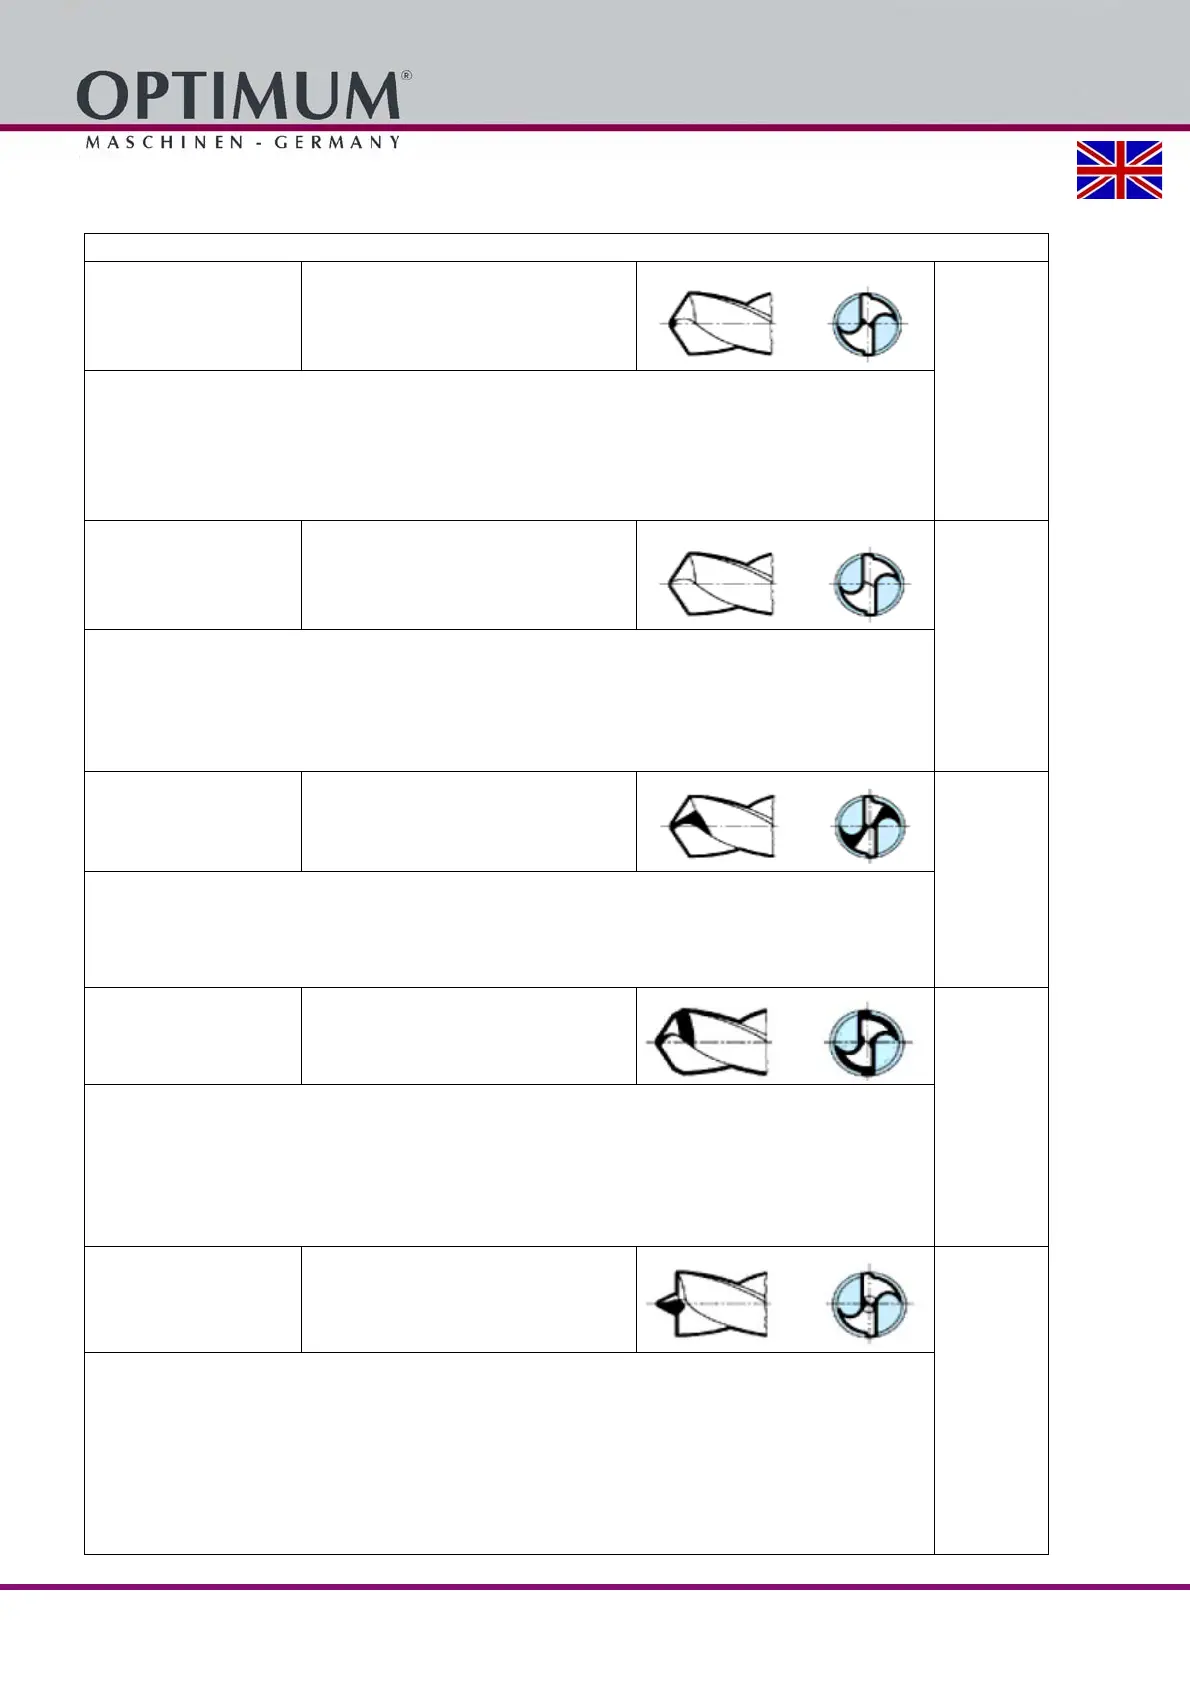Image resolution: width=1190 pixels, height=1684 pixels.
Task: Click the empty description cell below the brad-point drill diagram
Action: pyautogui.click(x=510, y=1453)
